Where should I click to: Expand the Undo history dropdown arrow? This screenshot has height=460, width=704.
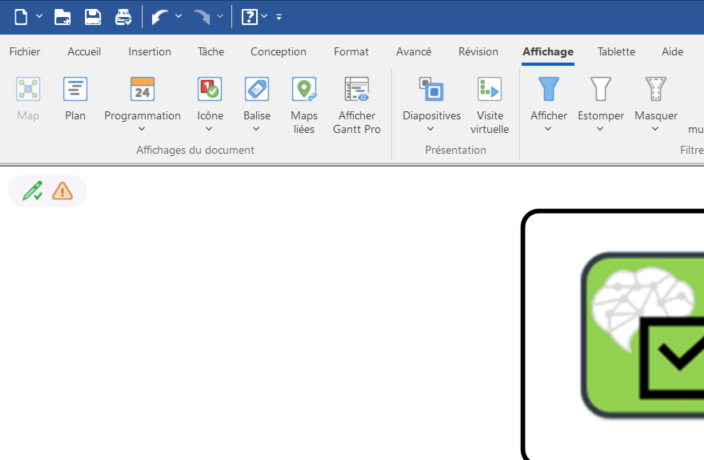tap(179, 16)
